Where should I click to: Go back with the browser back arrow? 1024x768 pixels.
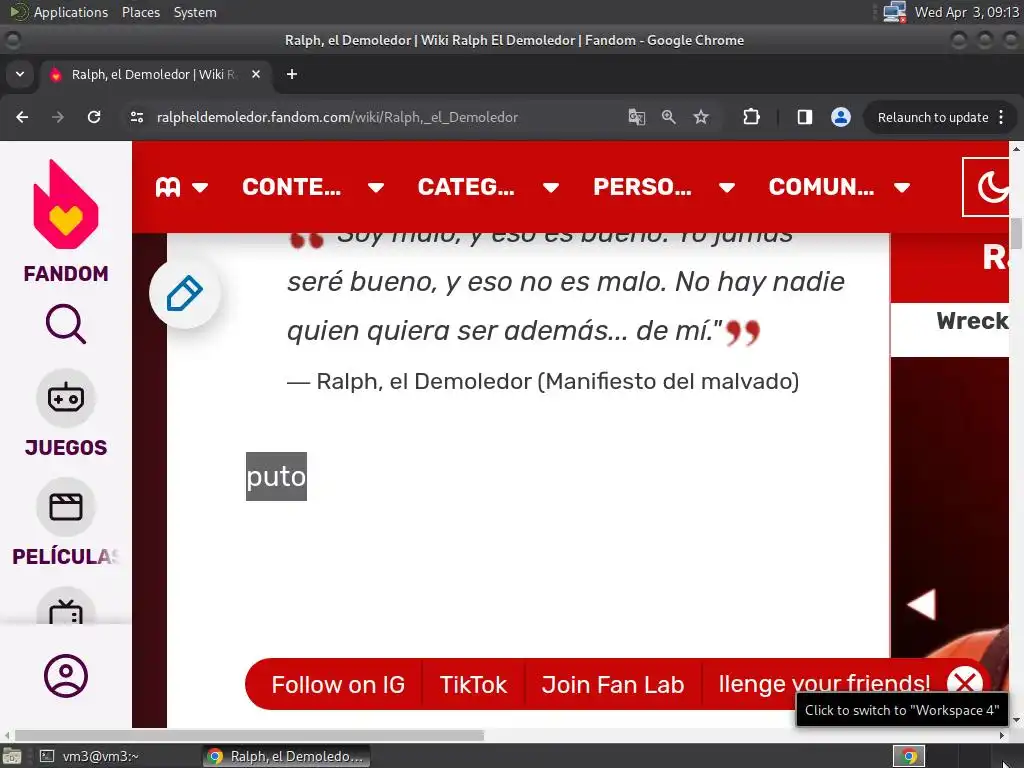click(x=22, y=117)
